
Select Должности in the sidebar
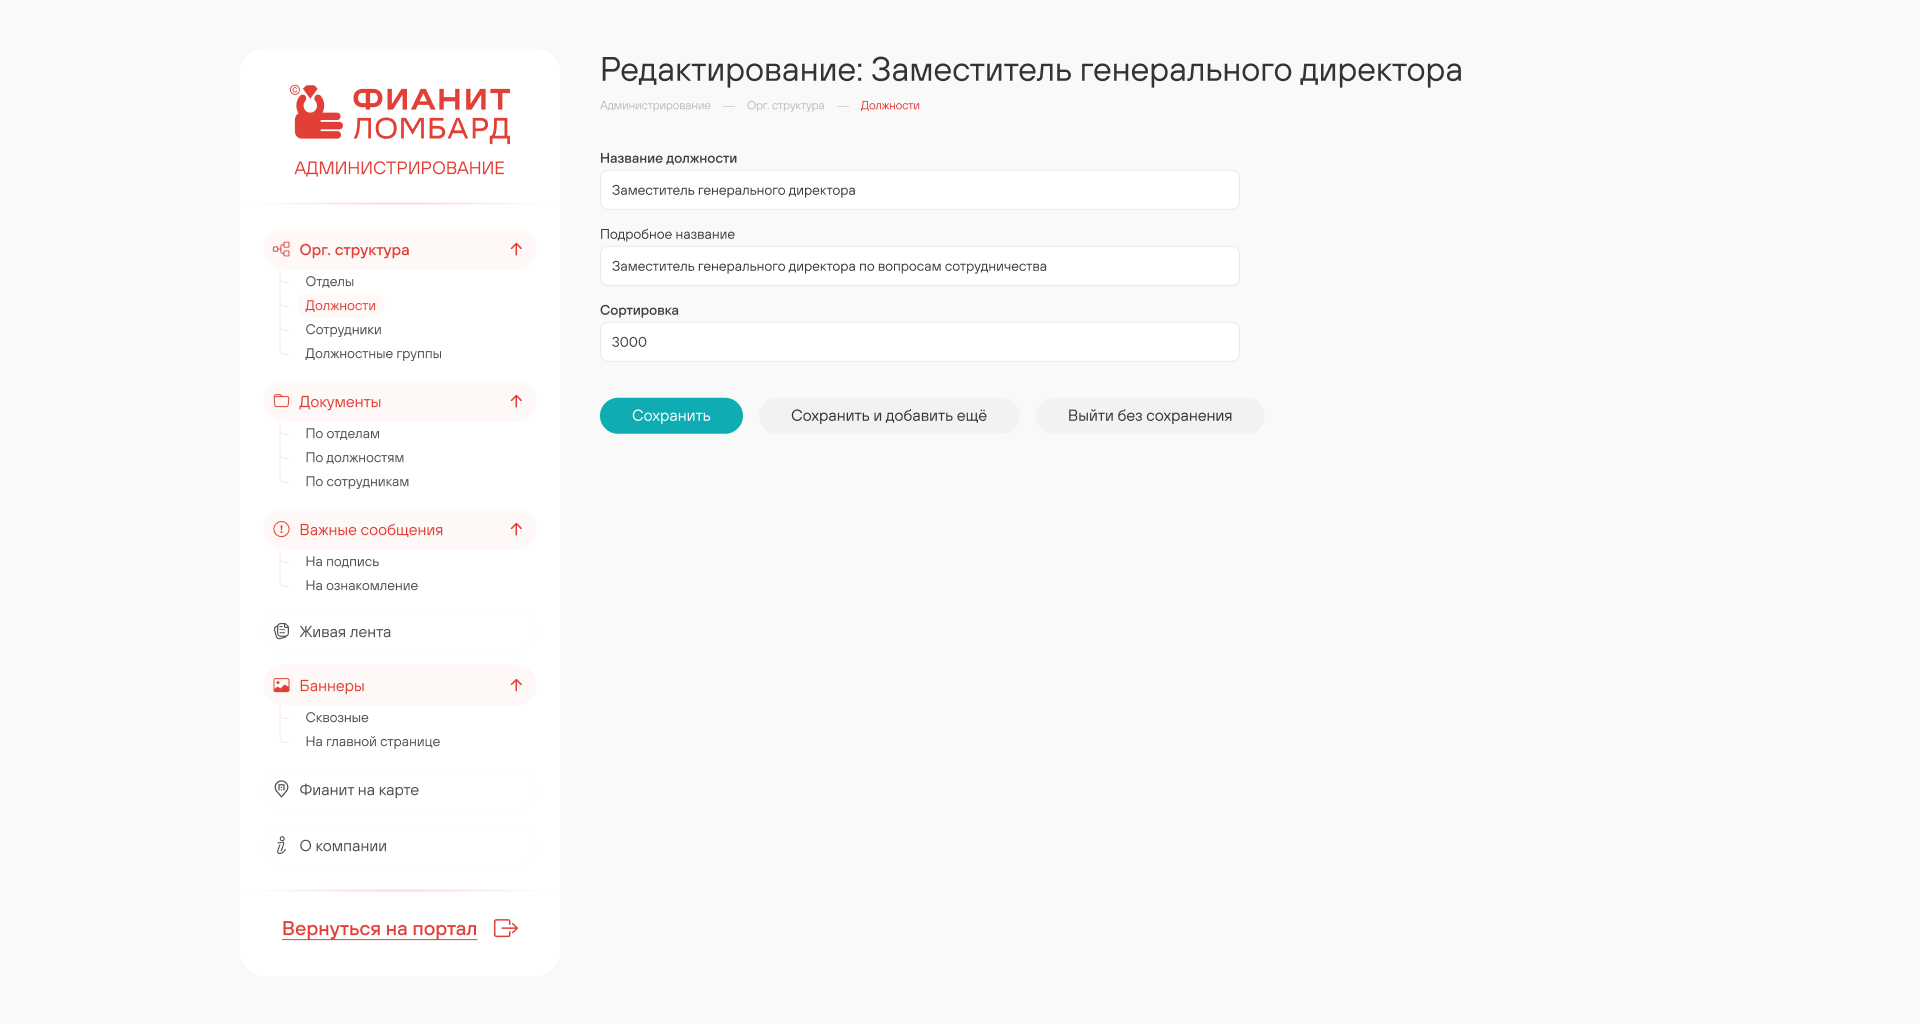[341, 305]
